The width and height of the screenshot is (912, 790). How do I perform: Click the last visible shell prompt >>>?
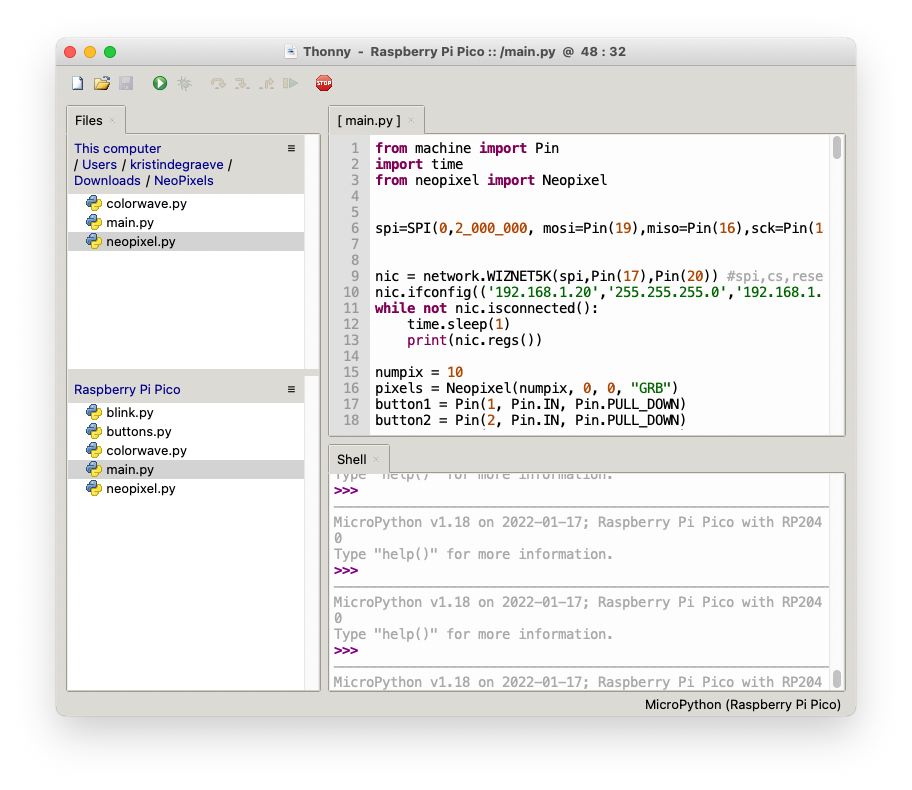point(346,650)
